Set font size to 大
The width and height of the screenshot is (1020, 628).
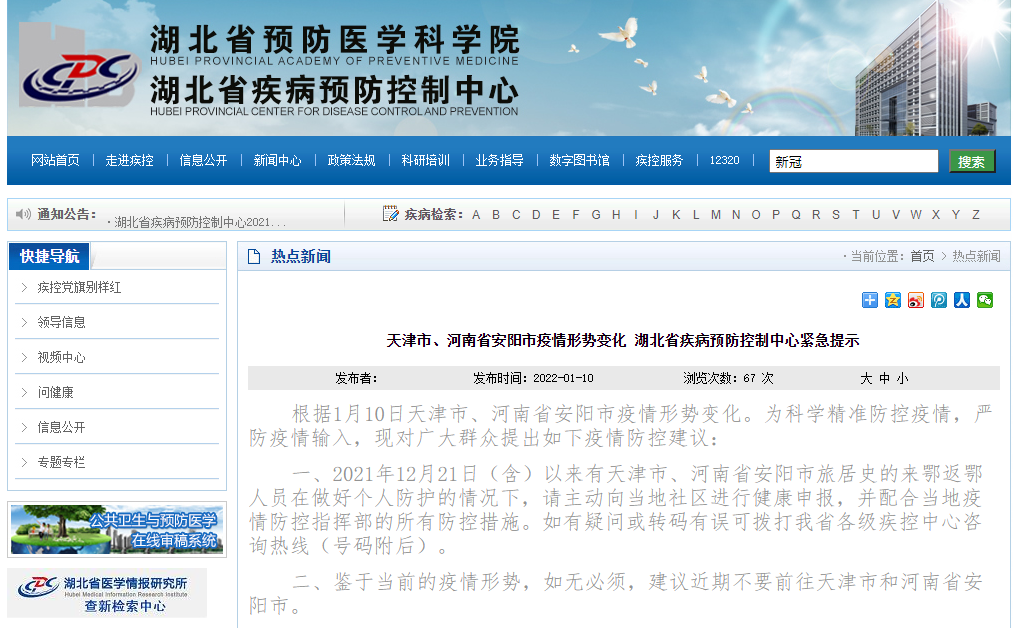click(866, 379)
